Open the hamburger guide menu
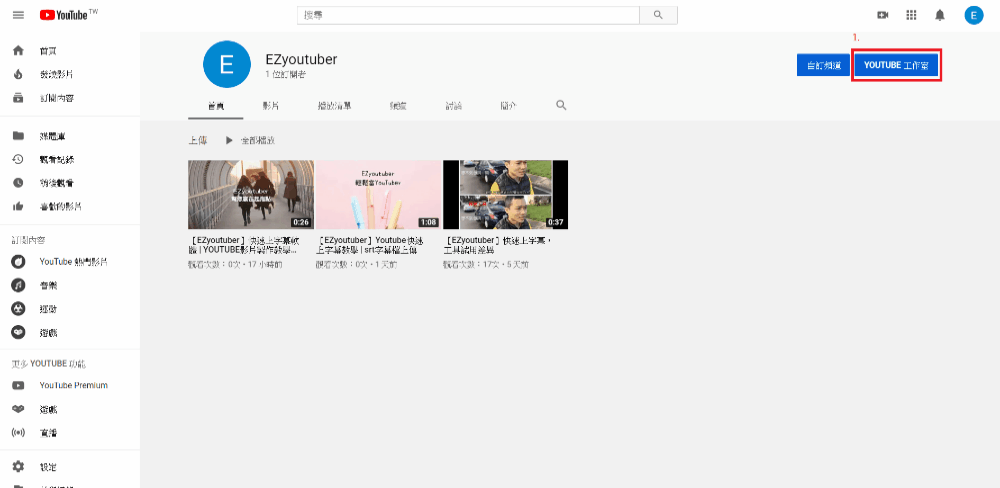Image resolution: width=1000 pixels, height=488 pixels. tap(18, 15)
